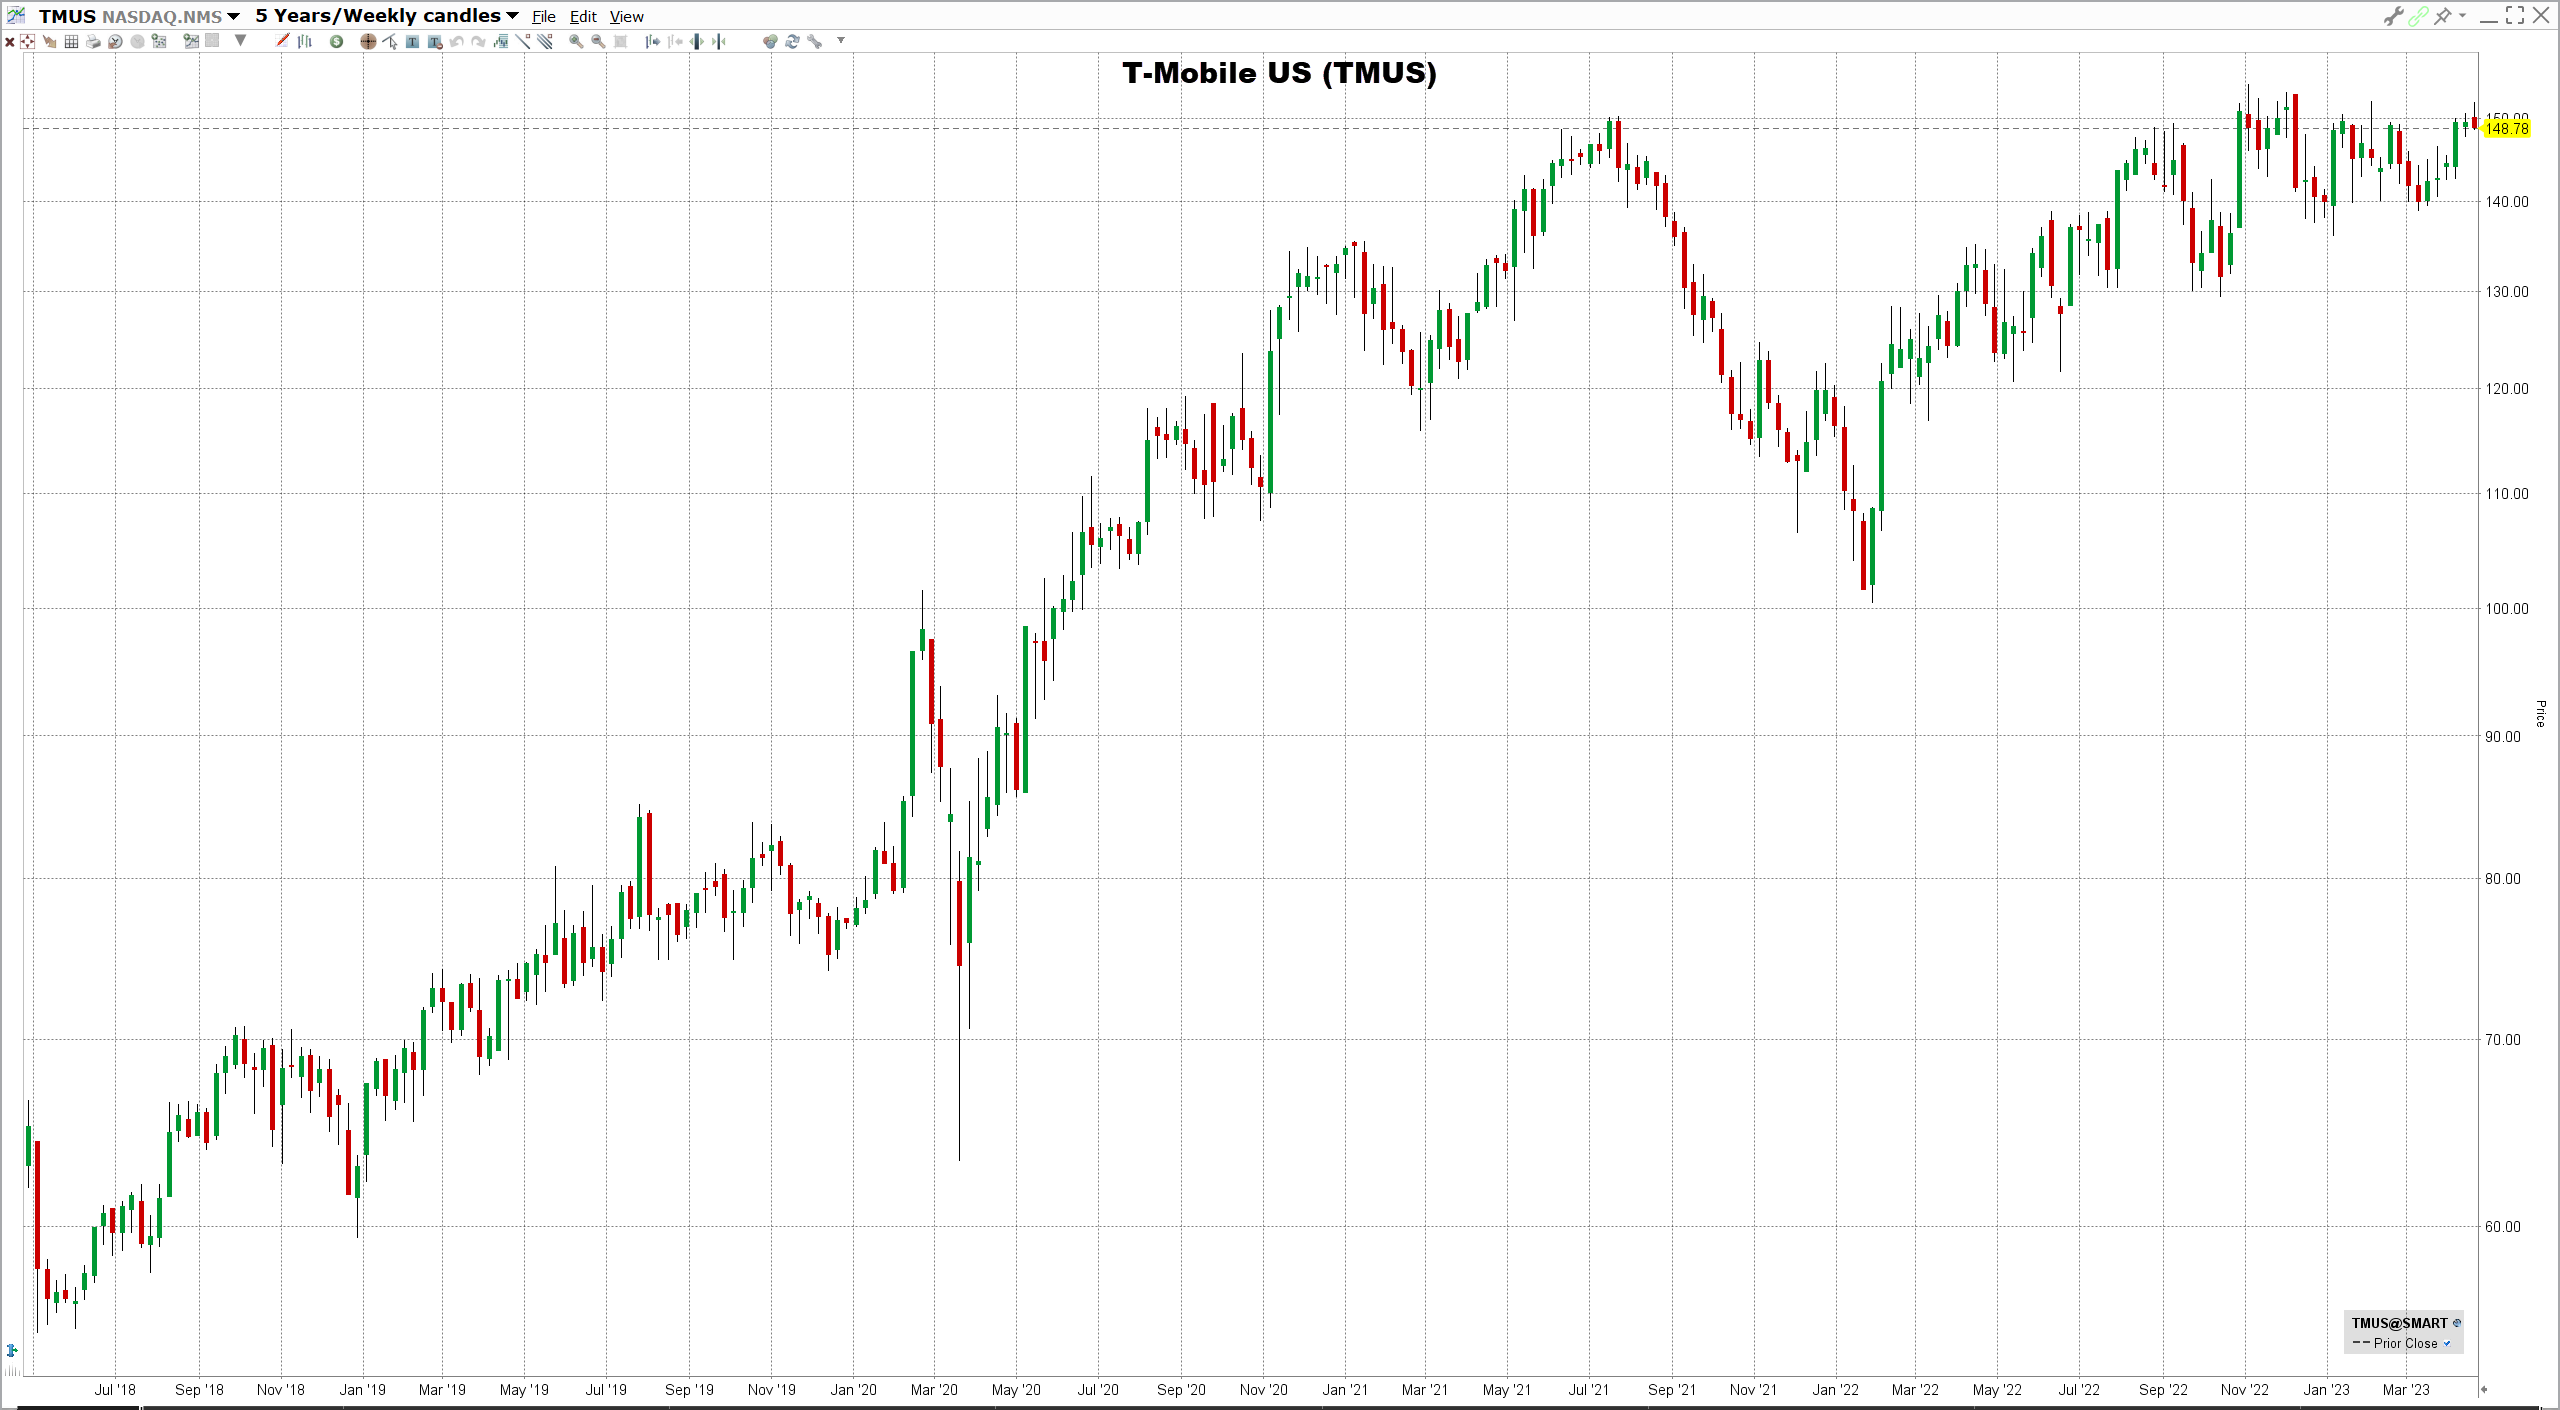2560x1410 pixels.
Task: Open the TMUS NASDAQ.NMS symbol dropdown
Action: tap(139, 16)
